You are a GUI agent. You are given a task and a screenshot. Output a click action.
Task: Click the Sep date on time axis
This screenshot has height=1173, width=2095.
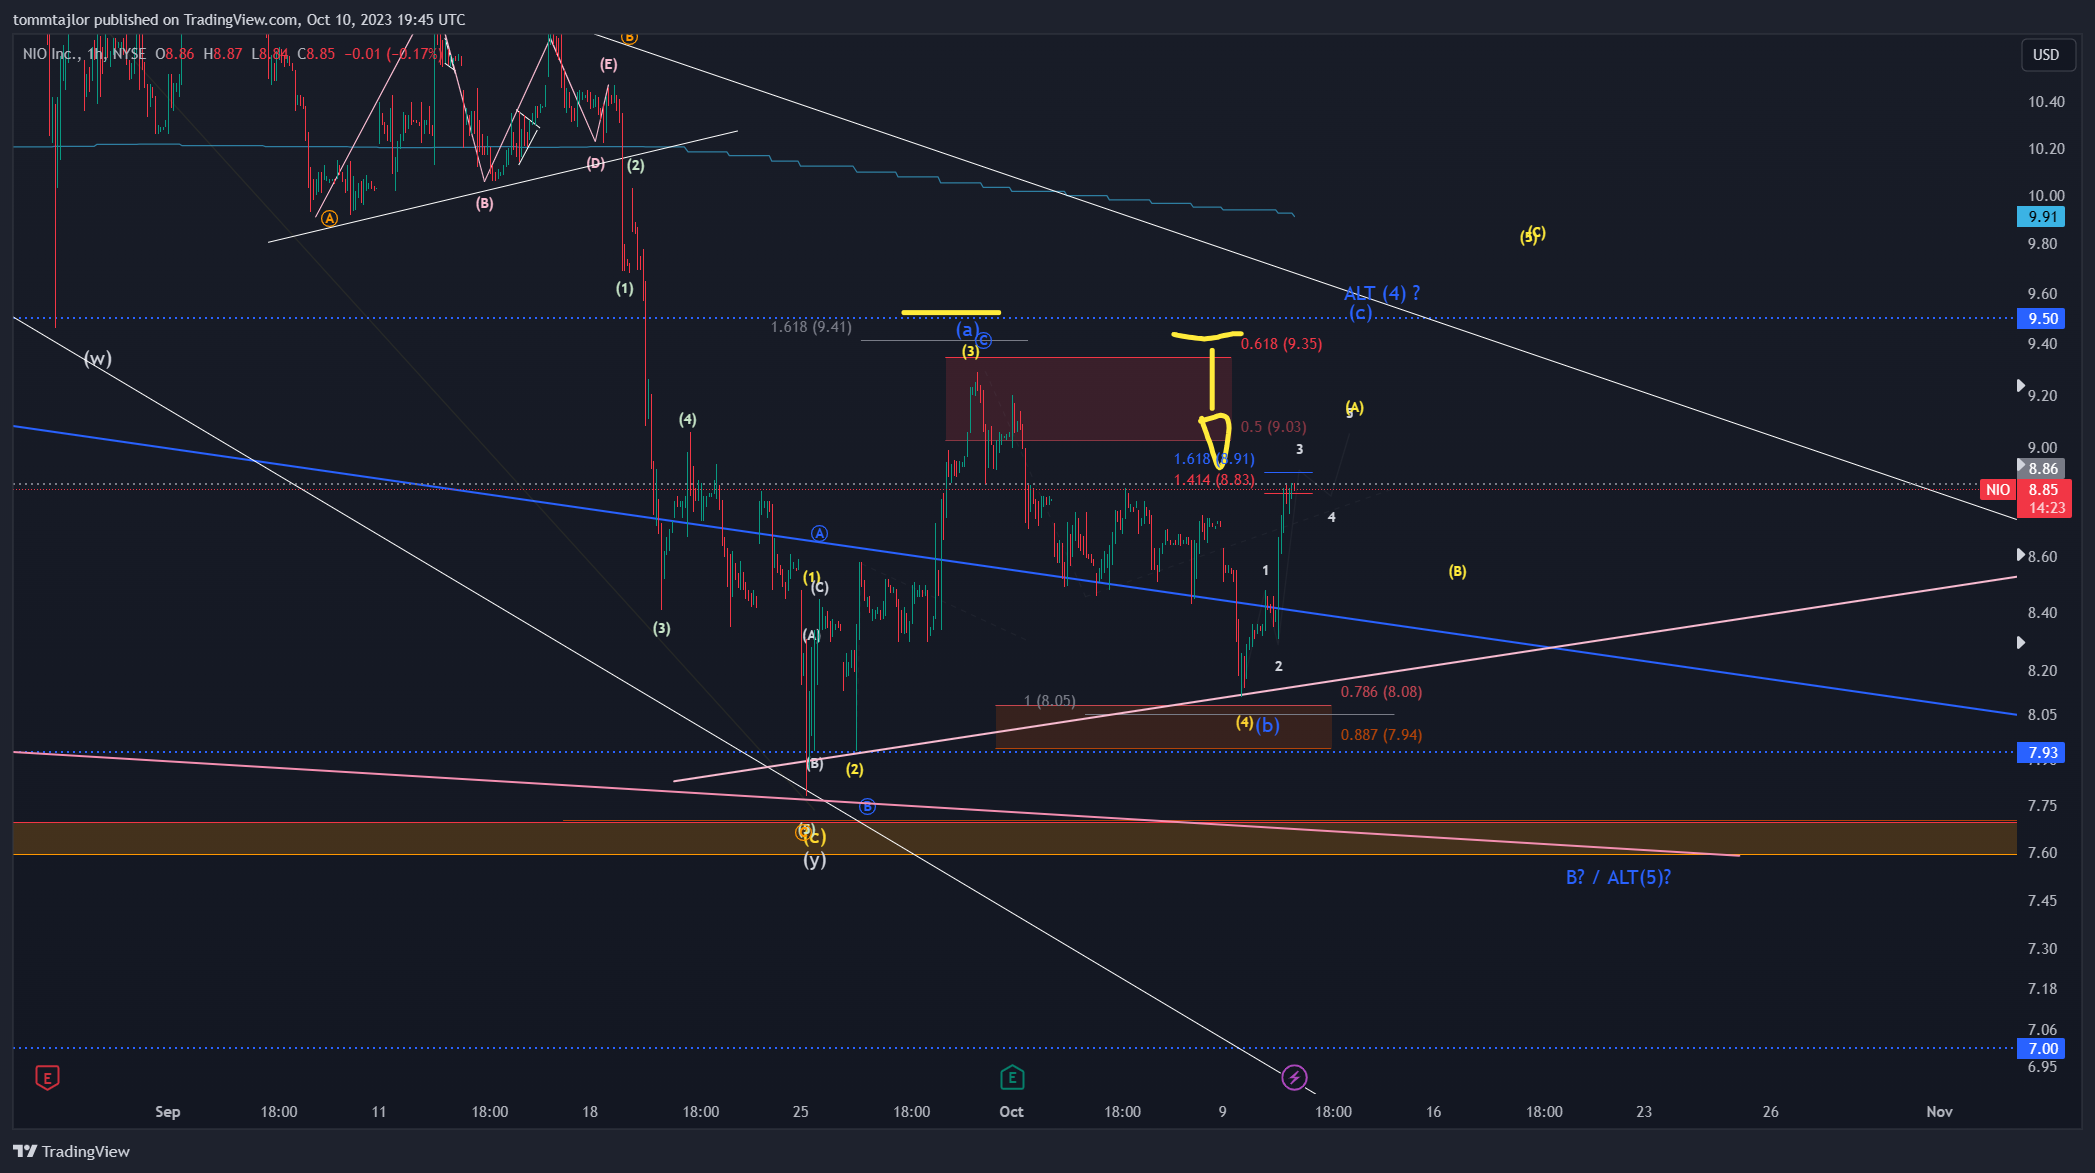pos(168,1112)
